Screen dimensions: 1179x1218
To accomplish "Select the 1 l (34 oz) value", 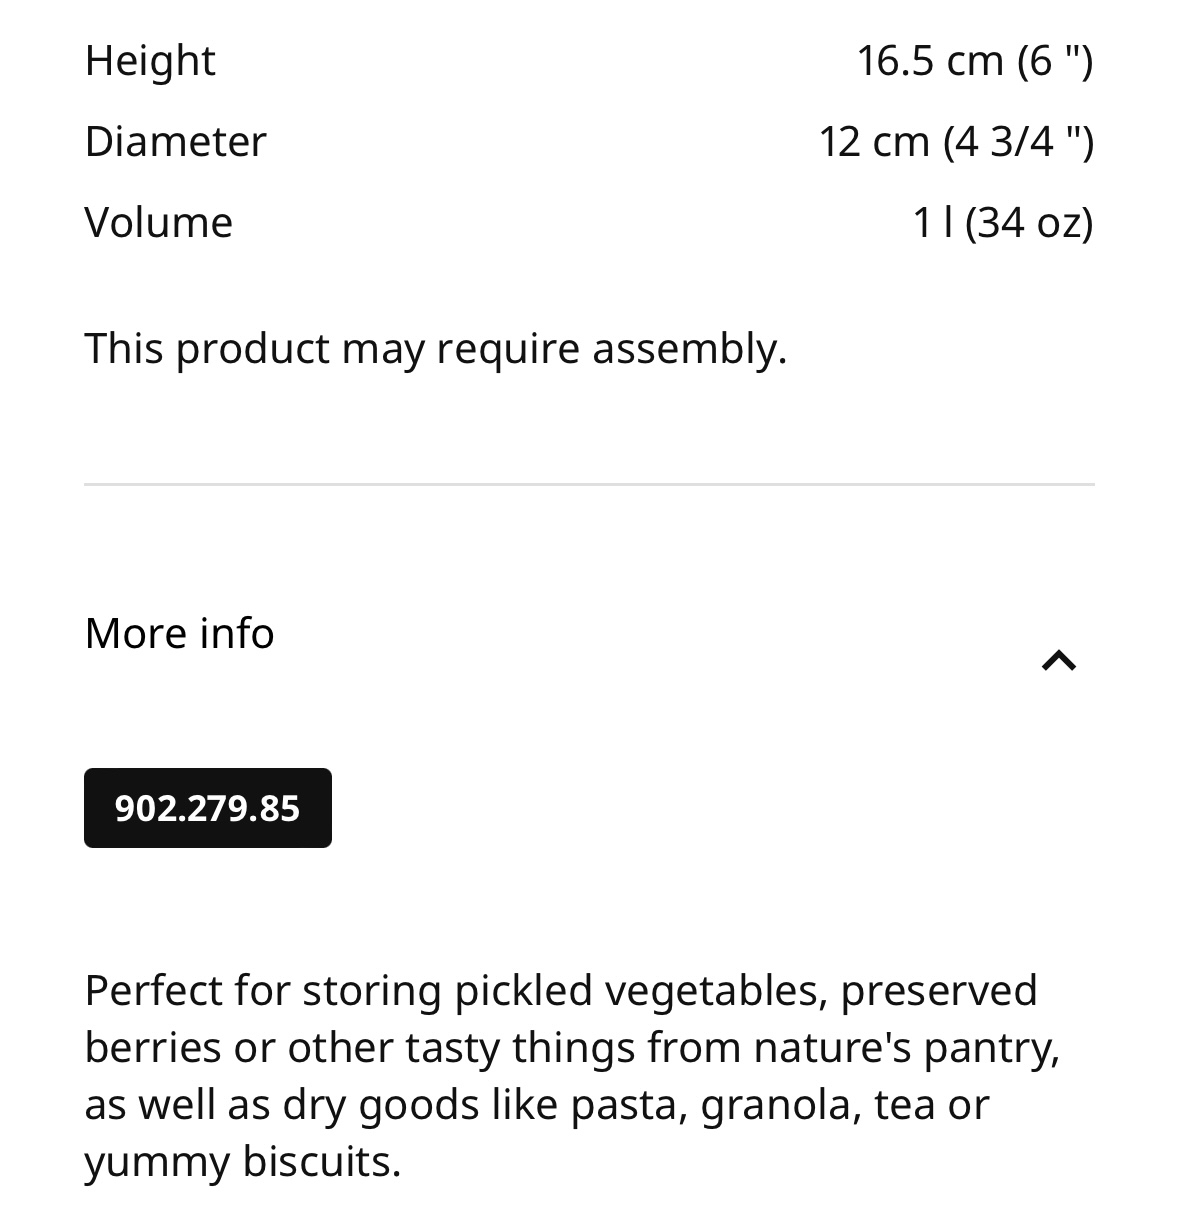I will coord(1003,222).
